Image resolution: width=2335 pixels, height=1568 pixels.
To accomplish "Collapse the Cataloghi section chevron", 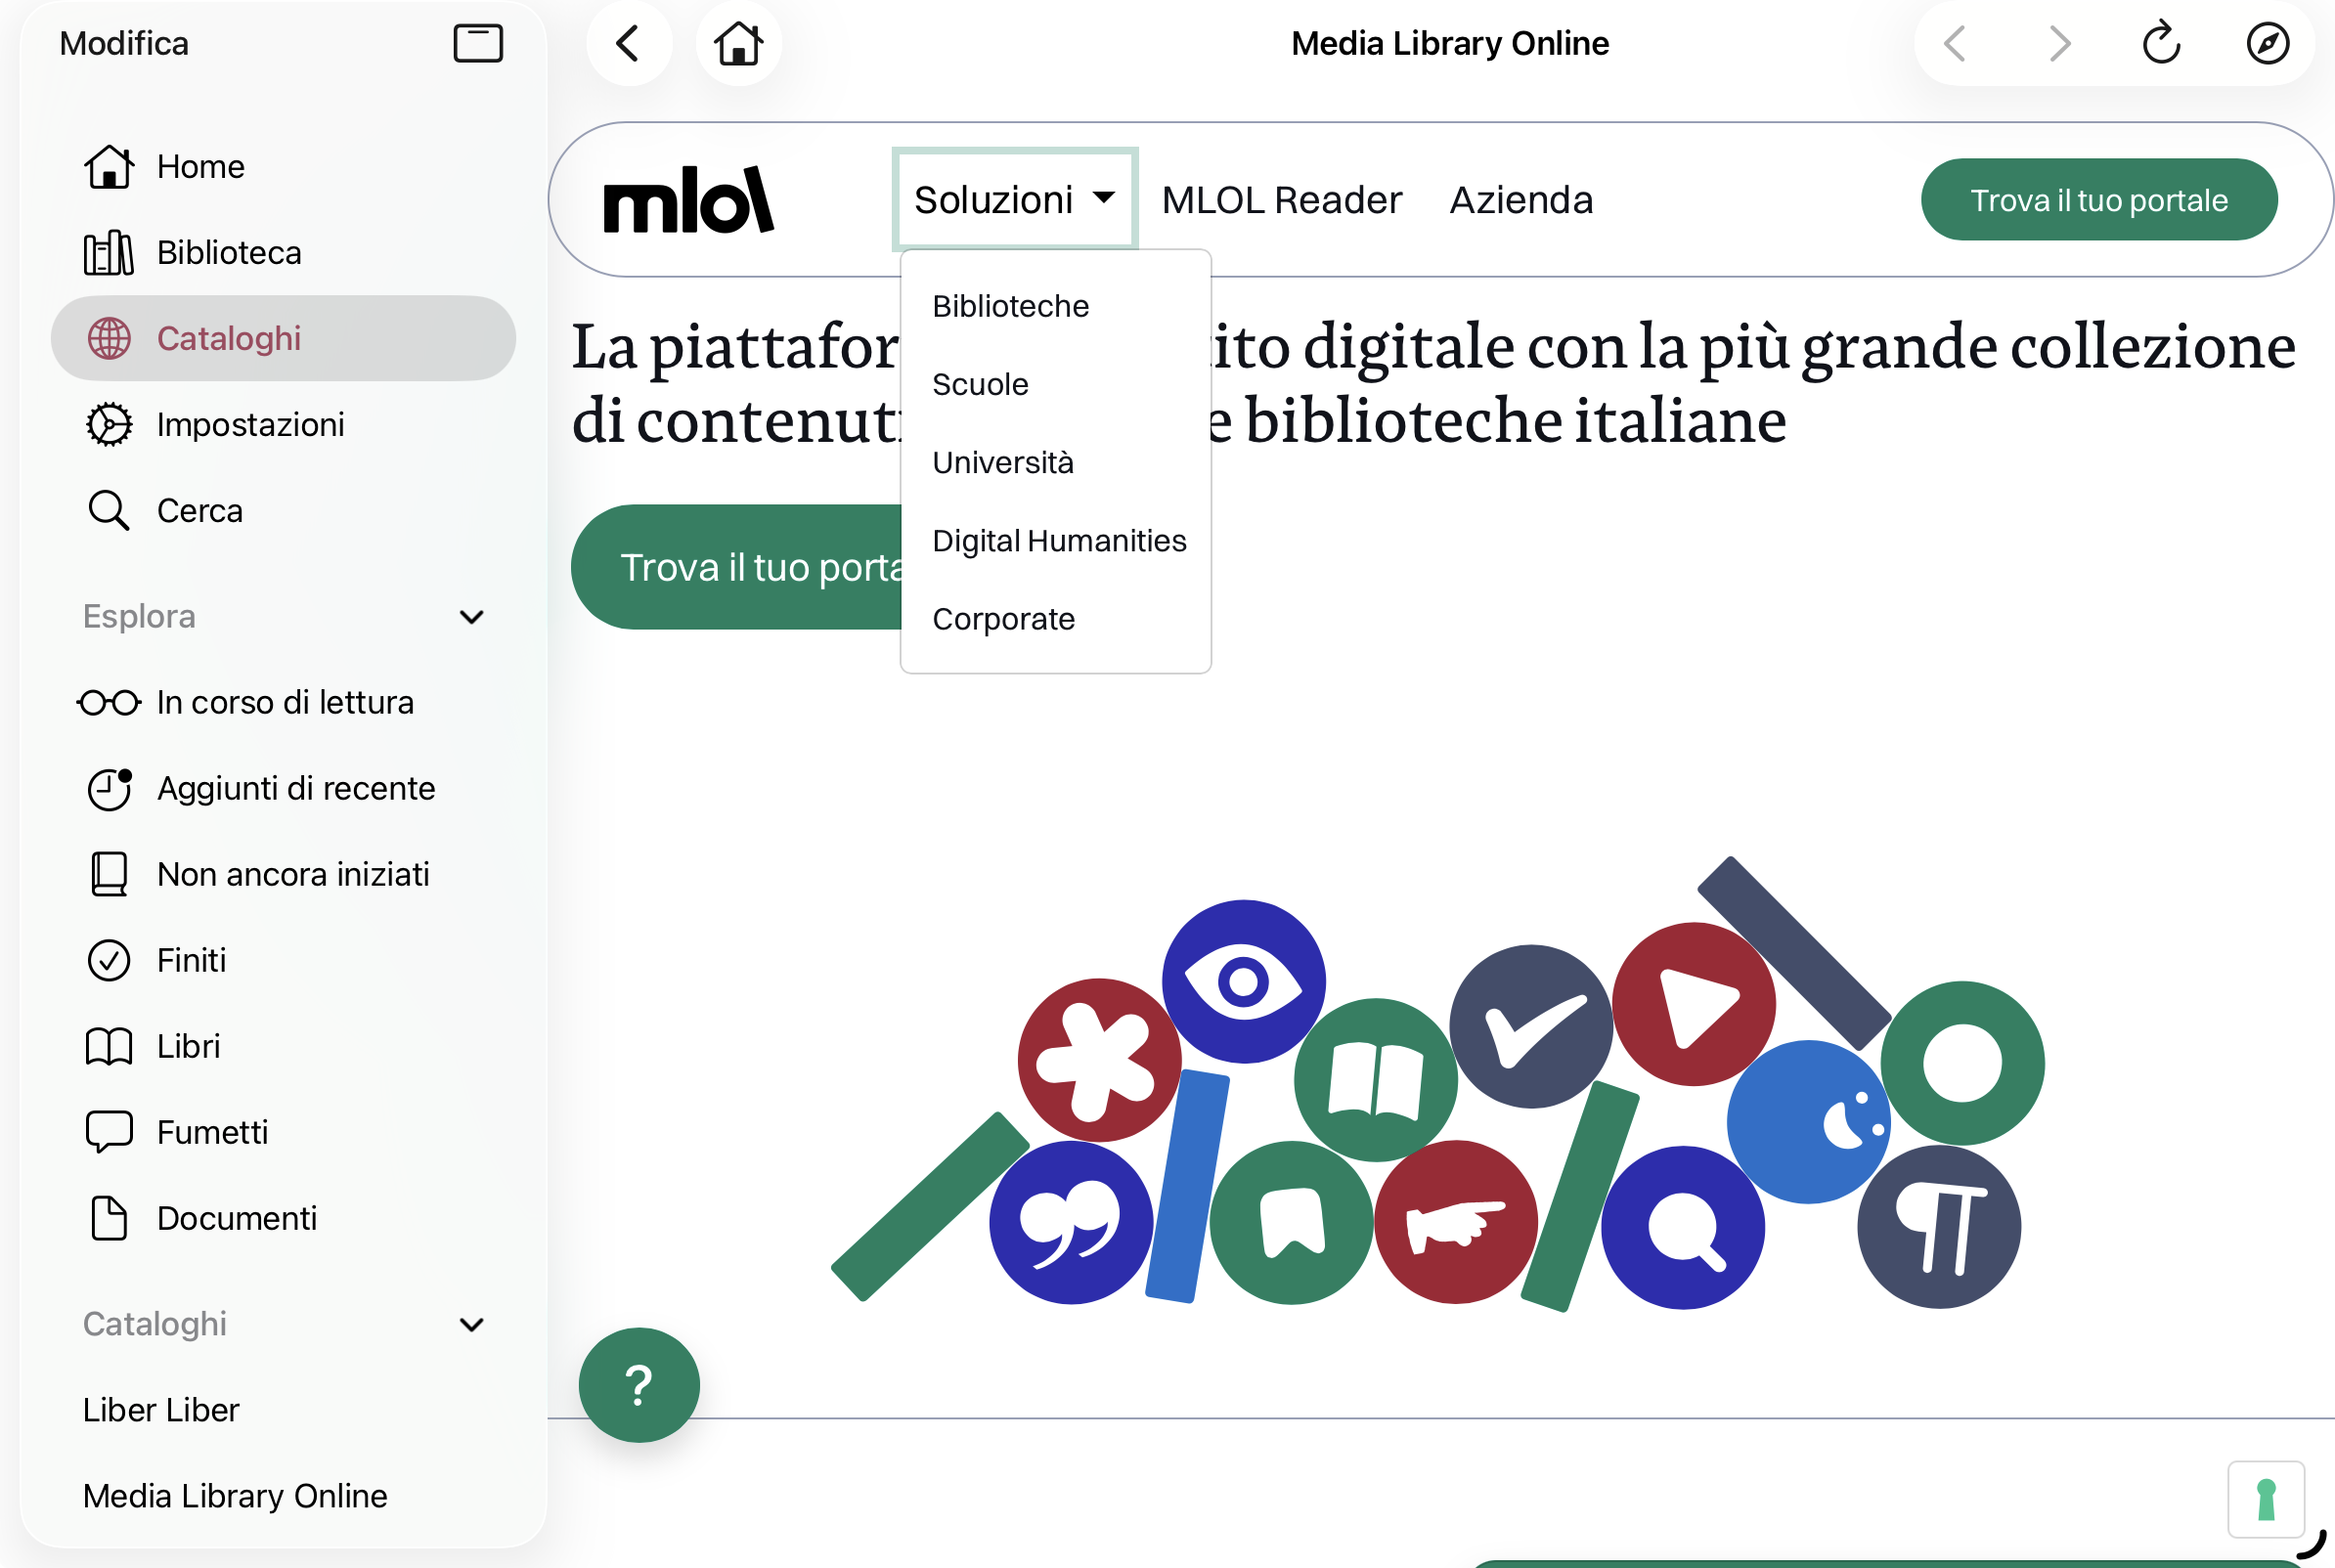I will pyautogui.click(x=472, y=1325).
